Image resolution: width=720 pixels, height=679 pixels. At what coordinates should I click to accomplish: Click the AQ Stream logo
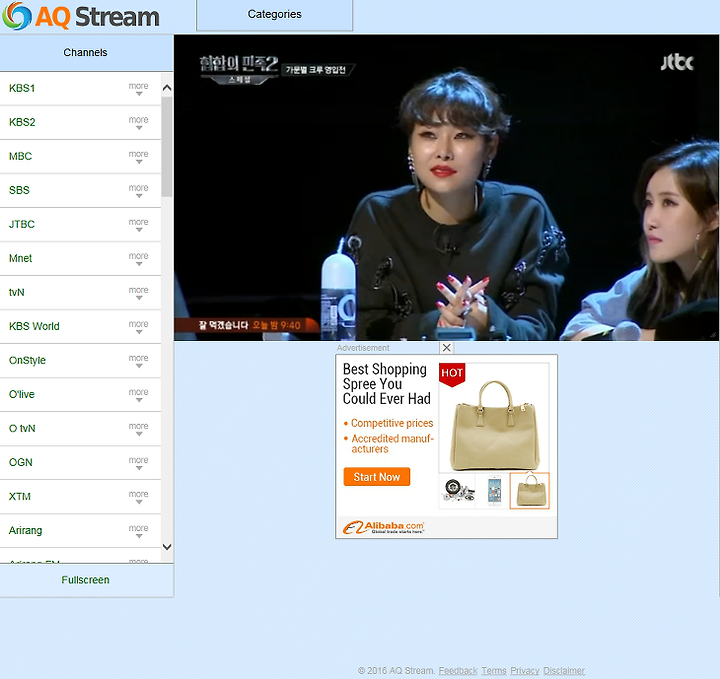[81, 16]
